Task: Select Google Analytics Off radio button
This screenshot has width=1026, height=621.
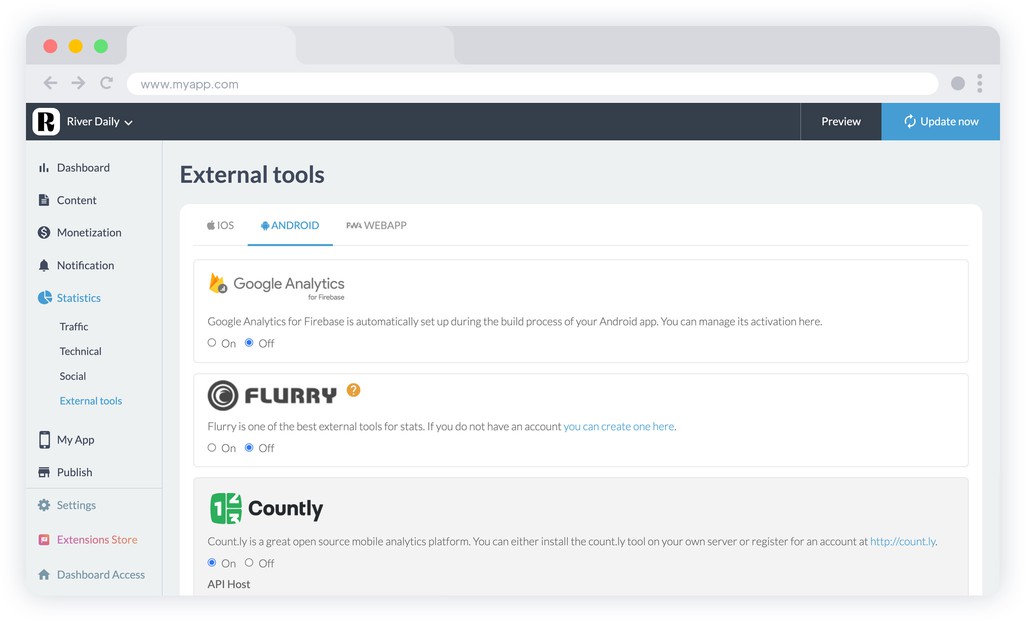Action: 249,343
